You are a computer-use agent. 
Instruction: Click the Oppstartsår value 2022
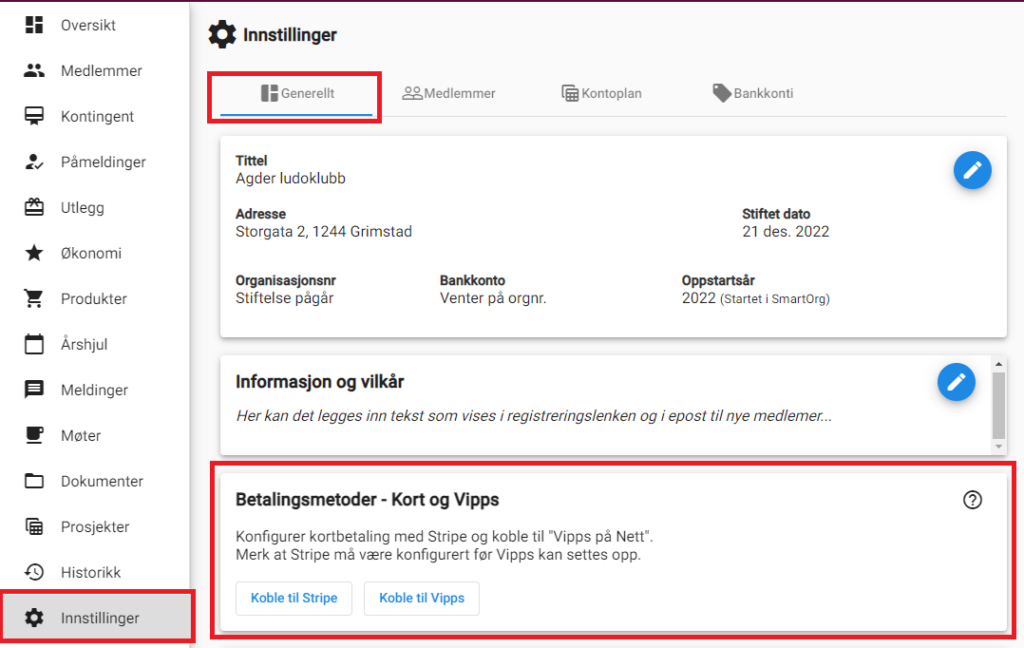(699, 299)
